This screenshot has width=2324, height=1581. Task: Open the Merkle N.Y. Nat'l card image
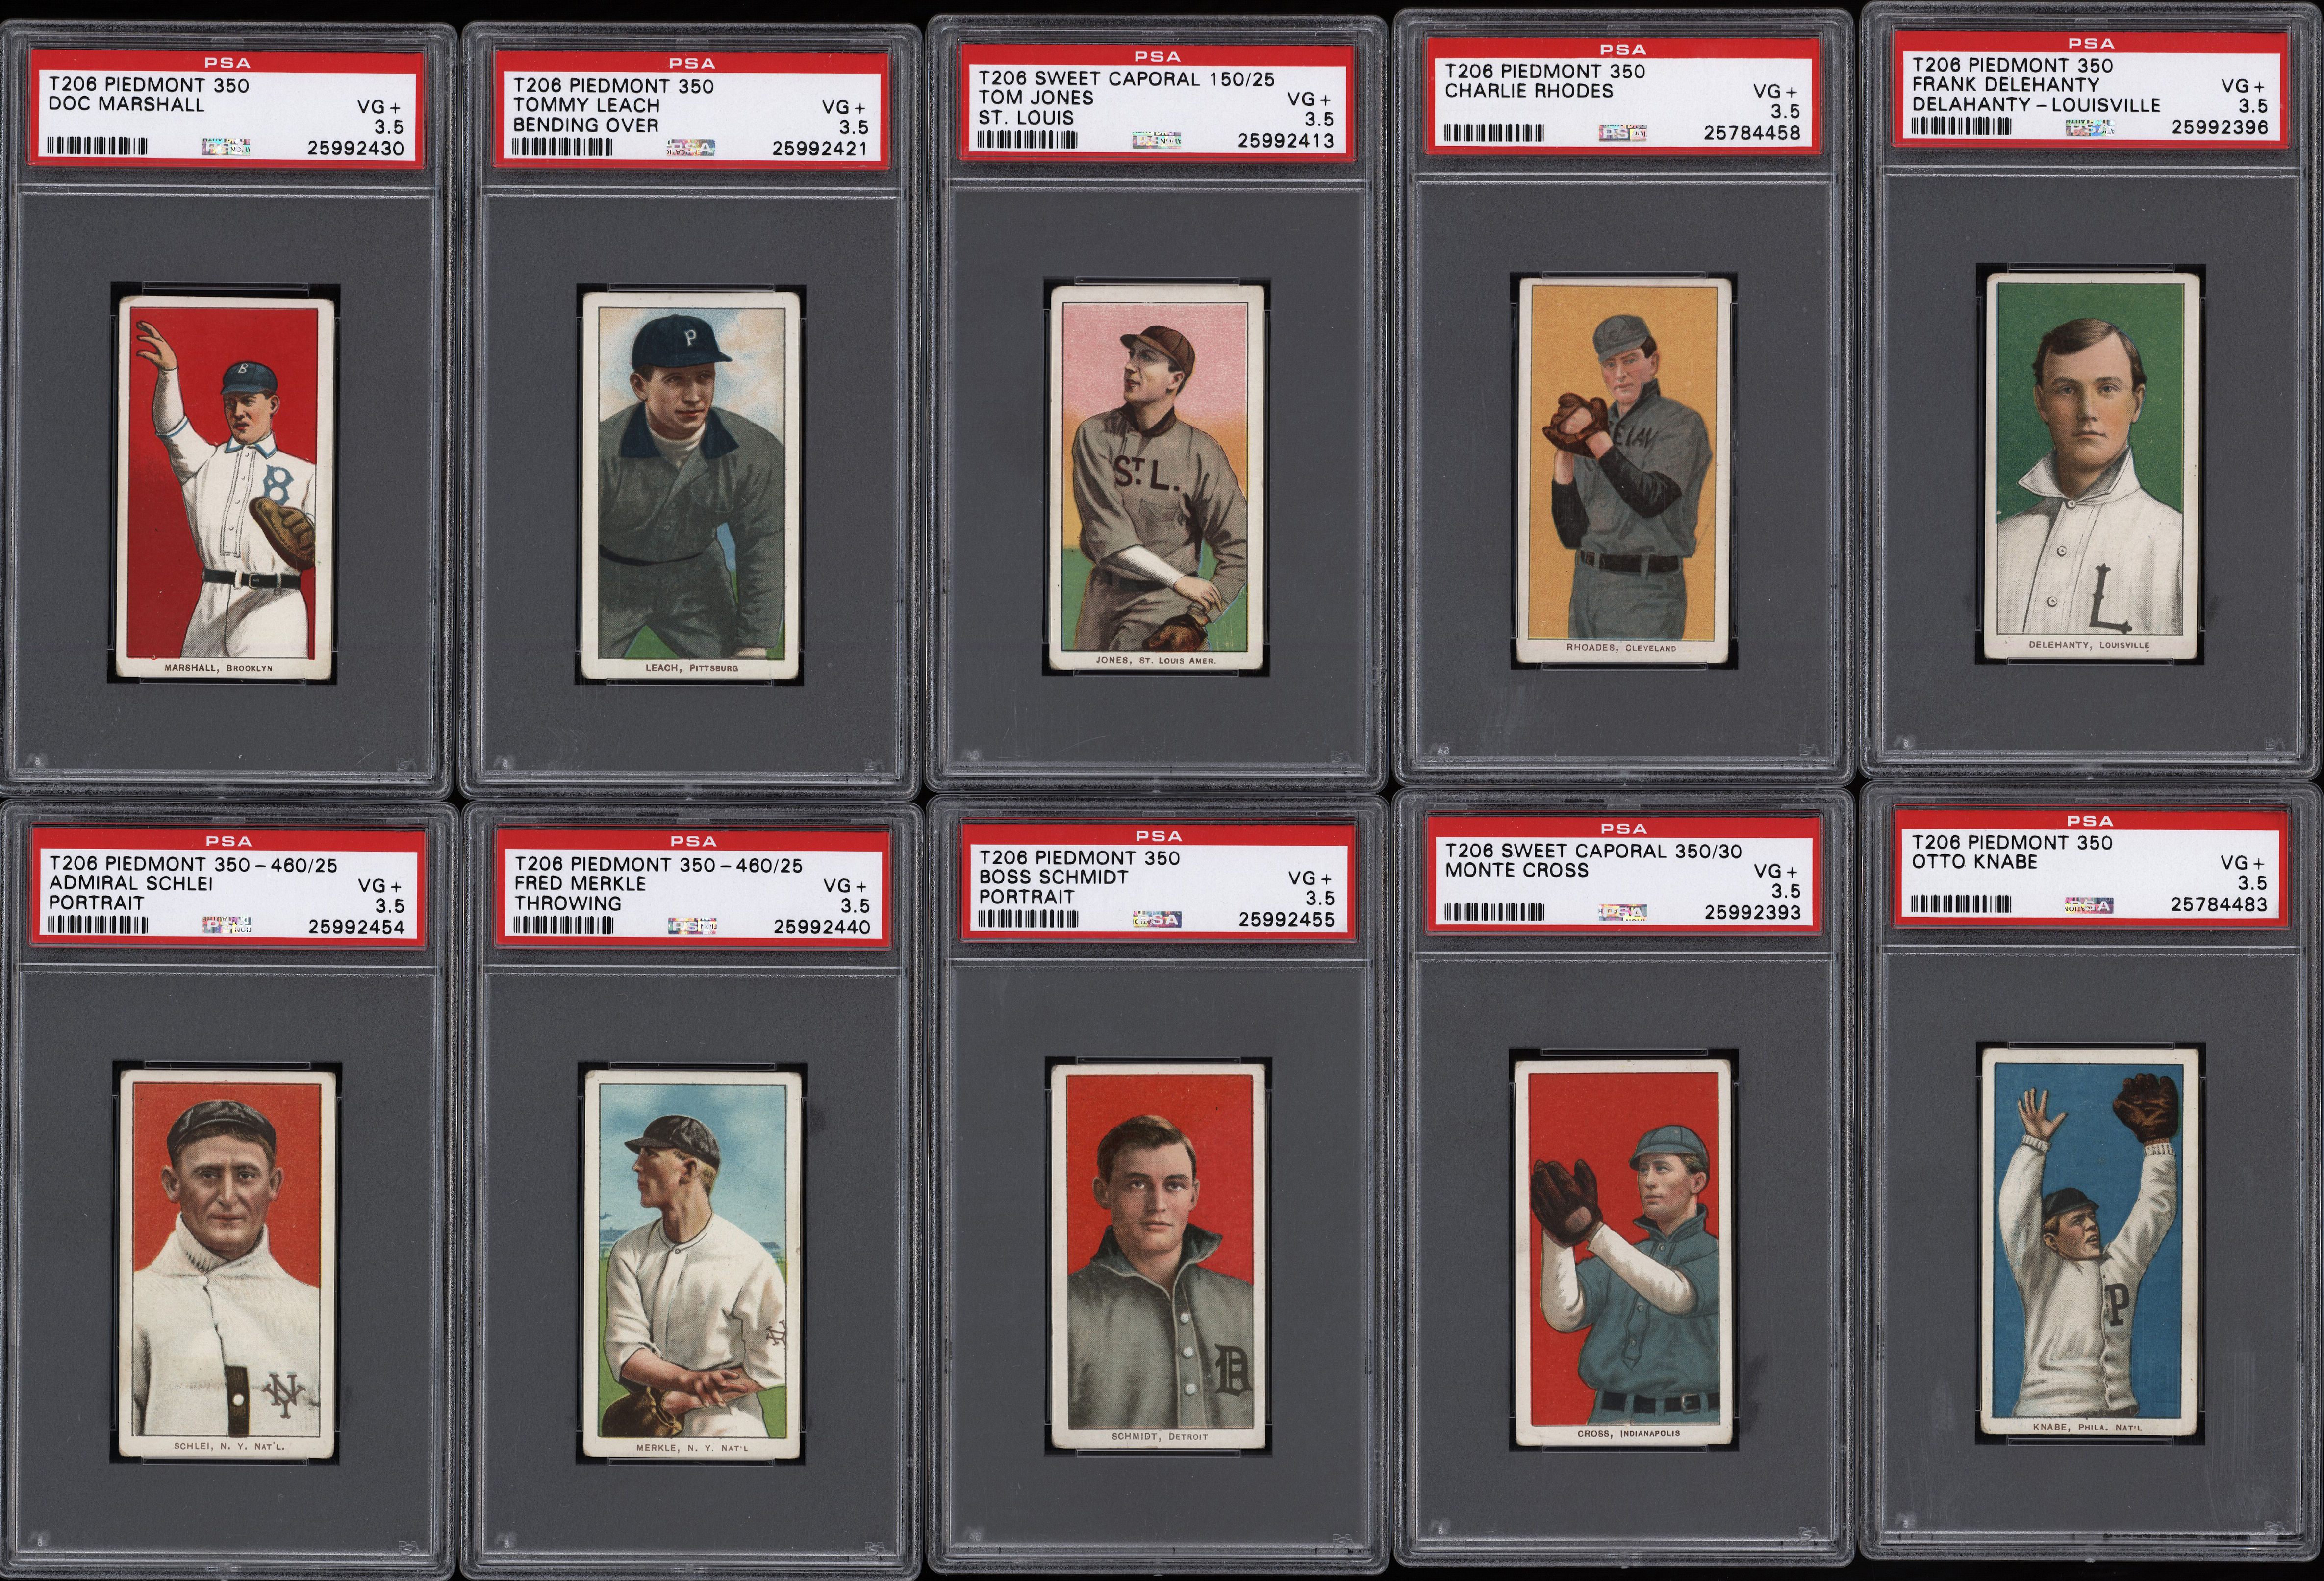pos(693,1264)
